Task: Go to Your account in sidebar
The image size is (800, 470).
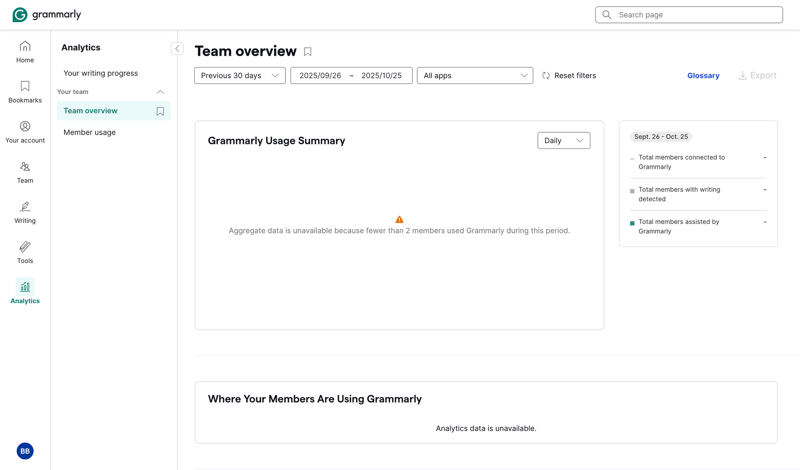Action: (x=24, y=132)
